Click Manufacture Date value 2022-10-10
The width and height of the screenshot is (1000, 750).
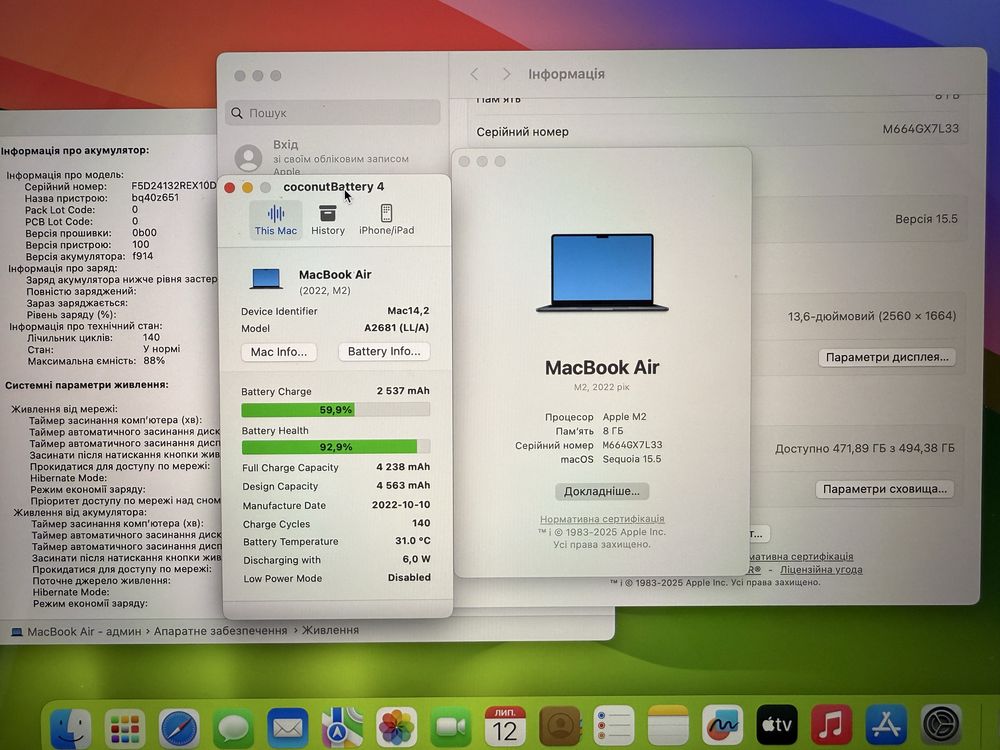(x=401, y=504)
